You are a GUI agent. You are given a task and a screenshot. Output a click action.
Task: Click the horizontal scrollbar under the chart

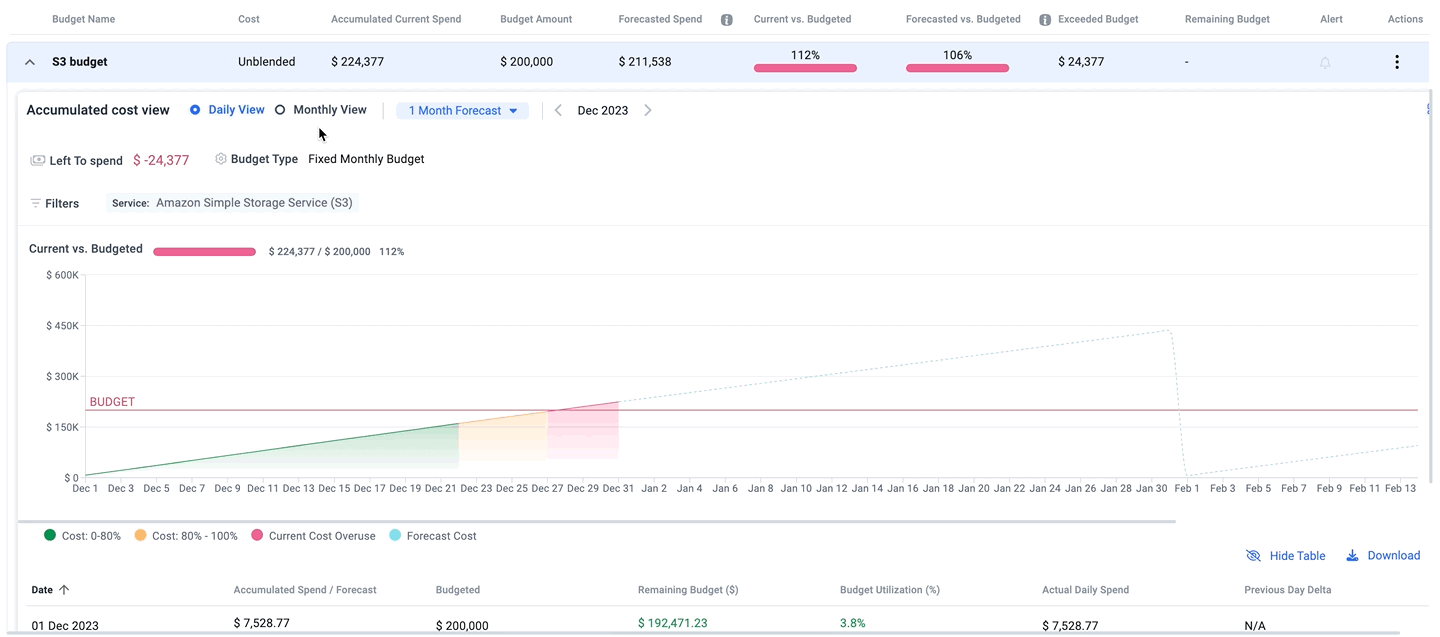point(597,521)
